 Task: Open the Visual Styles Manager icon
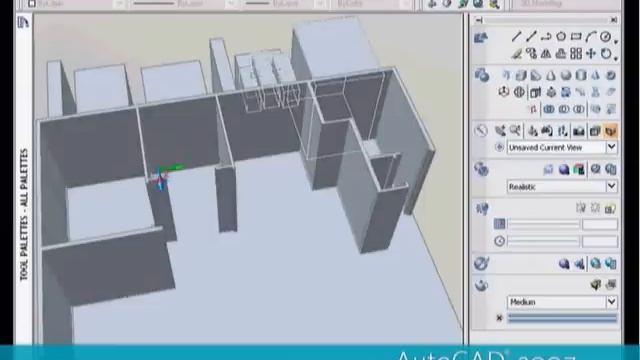tap(611, 169)
